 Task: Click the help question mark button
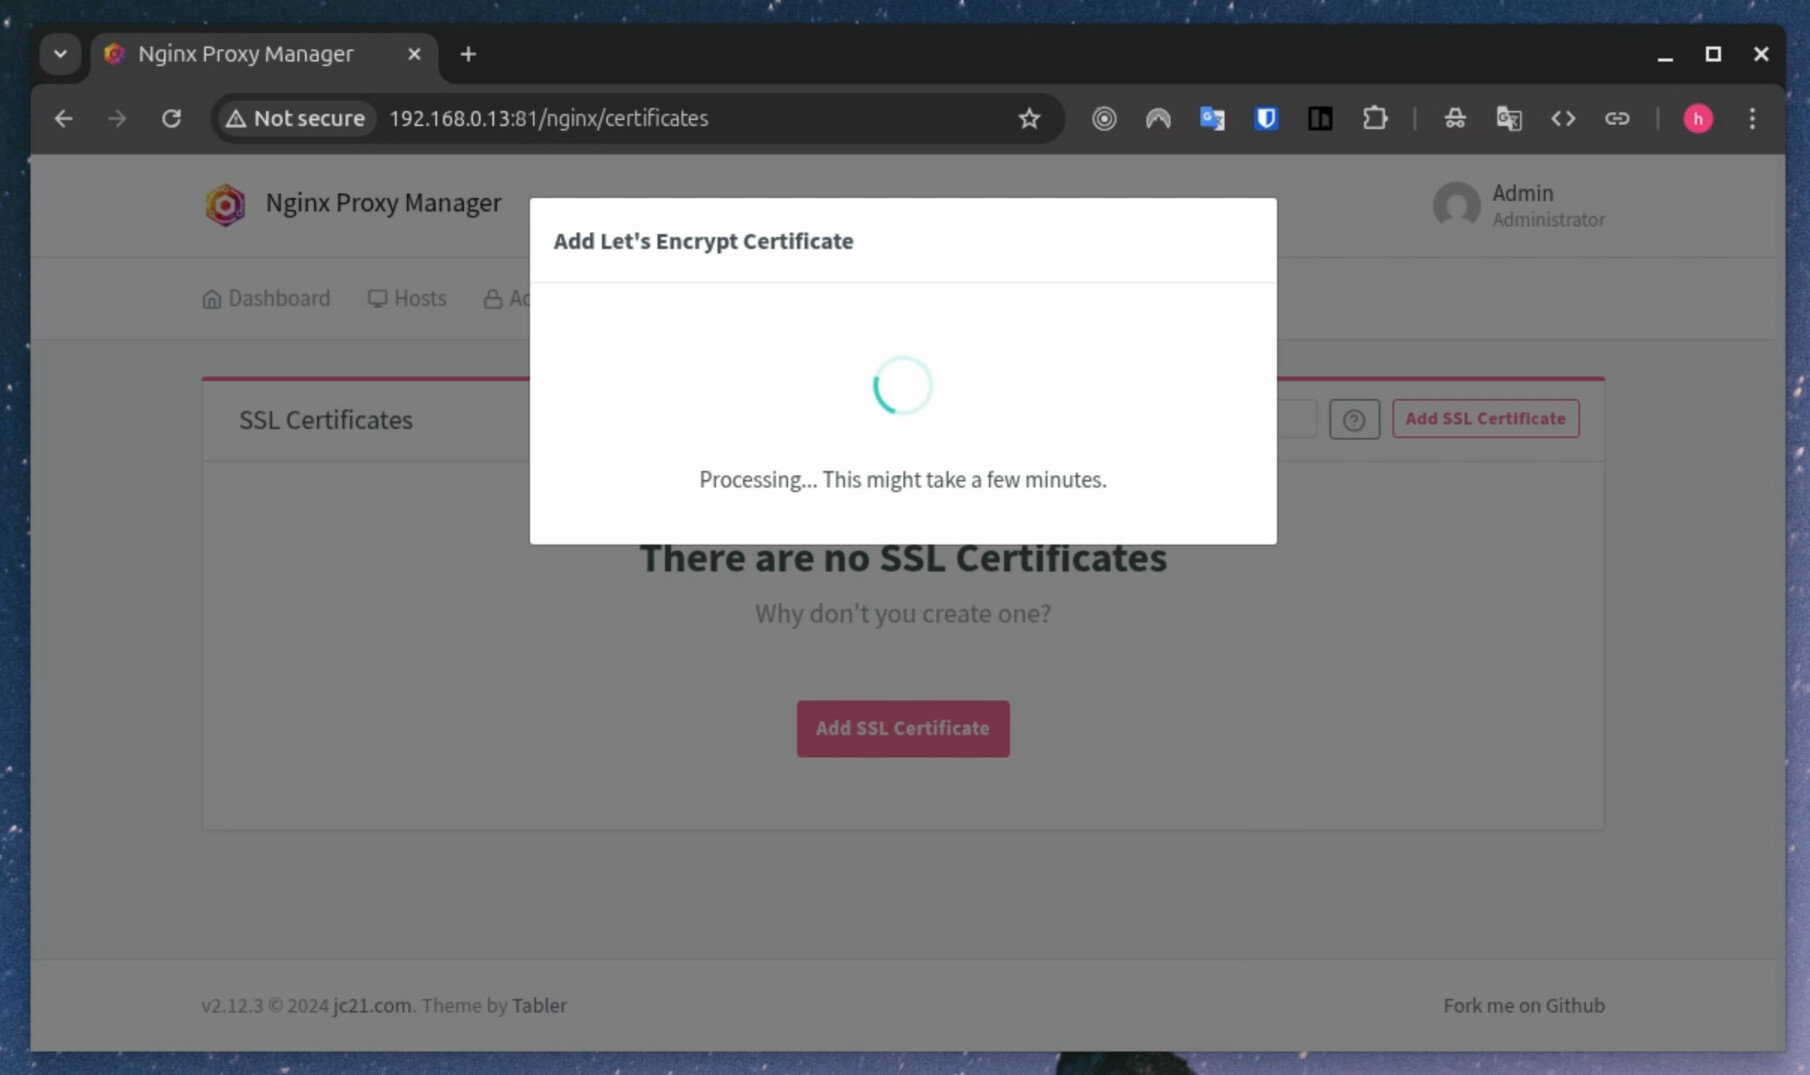pyautogui.click(x=1354, y=419)
